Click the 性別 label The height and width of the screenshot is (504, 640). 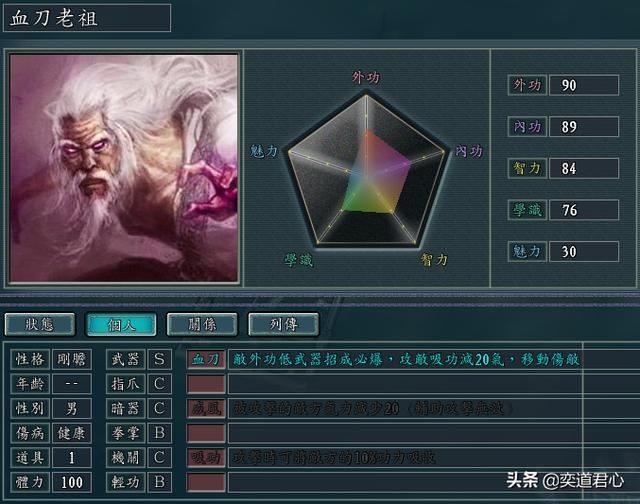[x=30, y=408]
